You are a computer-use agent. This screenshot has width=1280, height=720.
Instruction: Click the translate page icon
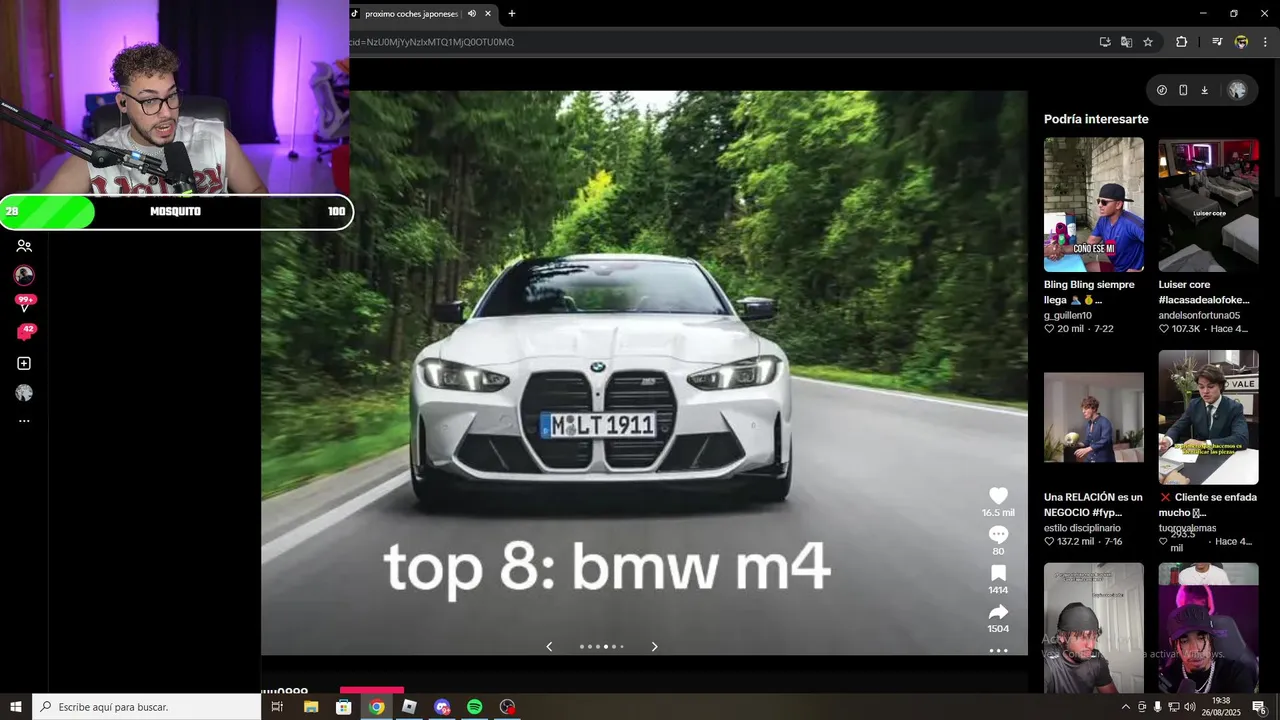(x=1126, y=42)
